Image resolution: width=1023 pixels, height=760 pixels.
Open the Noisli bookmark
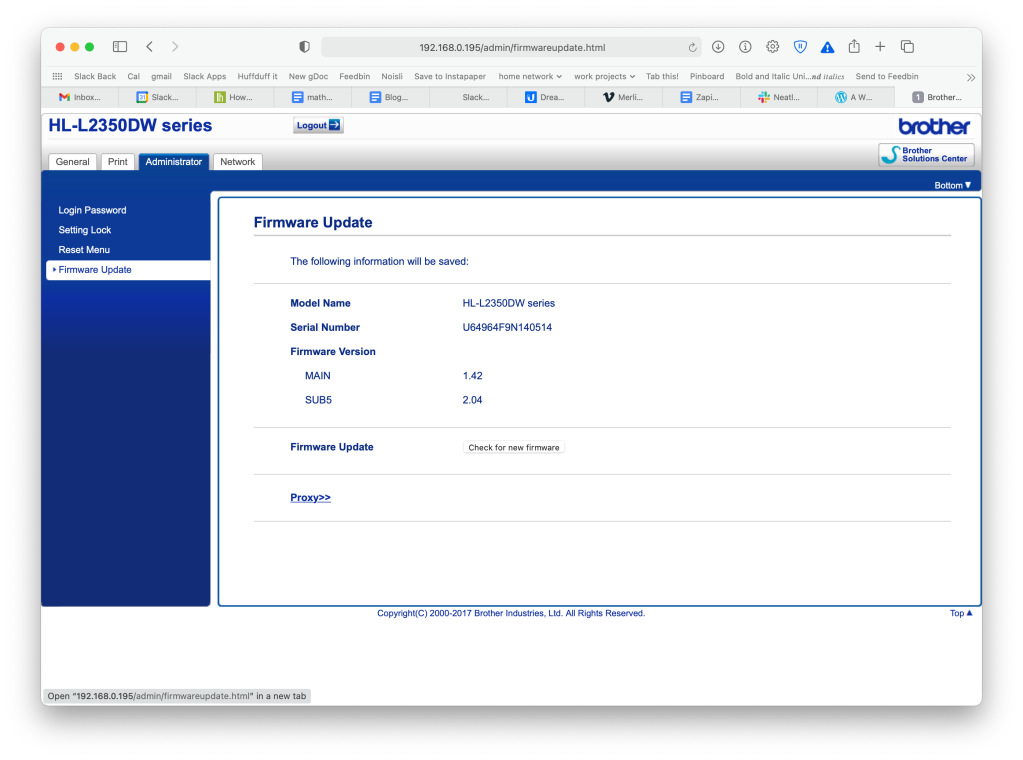pos(391,76)
